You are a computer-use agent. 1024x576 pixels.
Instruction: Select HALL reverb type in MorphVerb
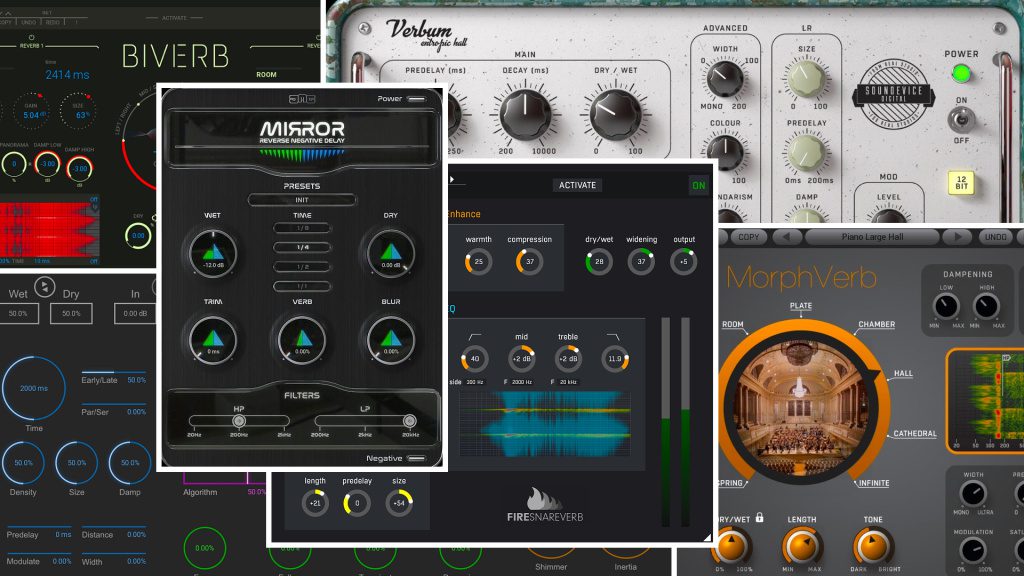tap(903, 374)
